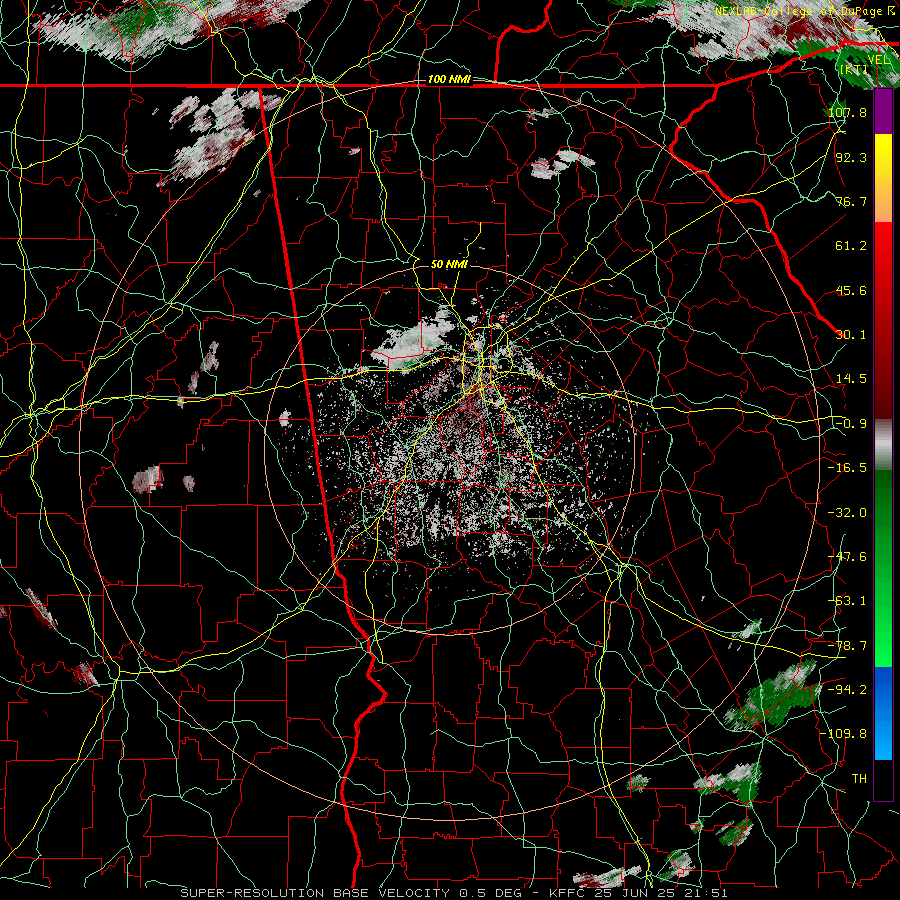The height and width of the screenshot is (900, 900).
Task: Select the -16.5 velocity scale value
Action: 848,468
